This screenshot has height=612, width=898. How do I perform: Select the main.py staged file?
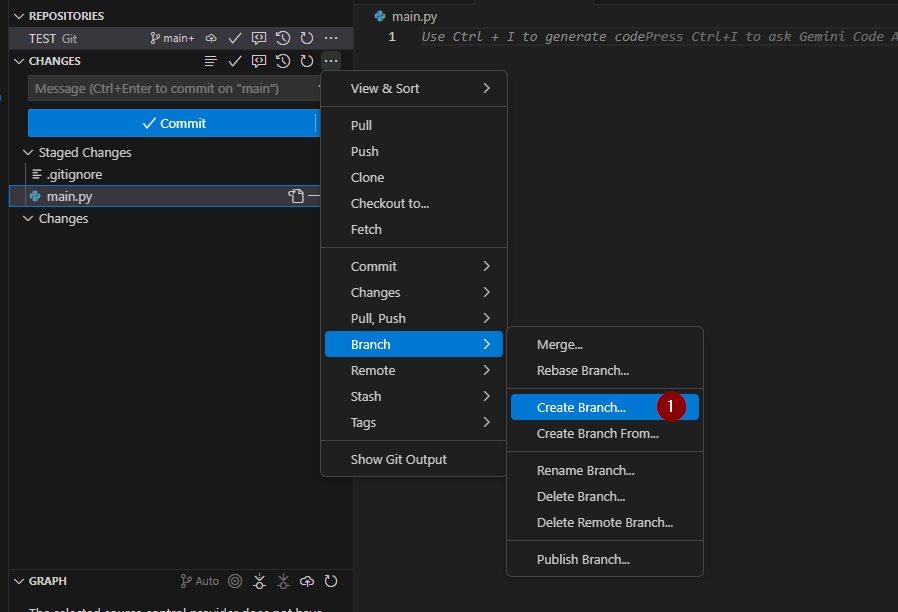(164, 196)
